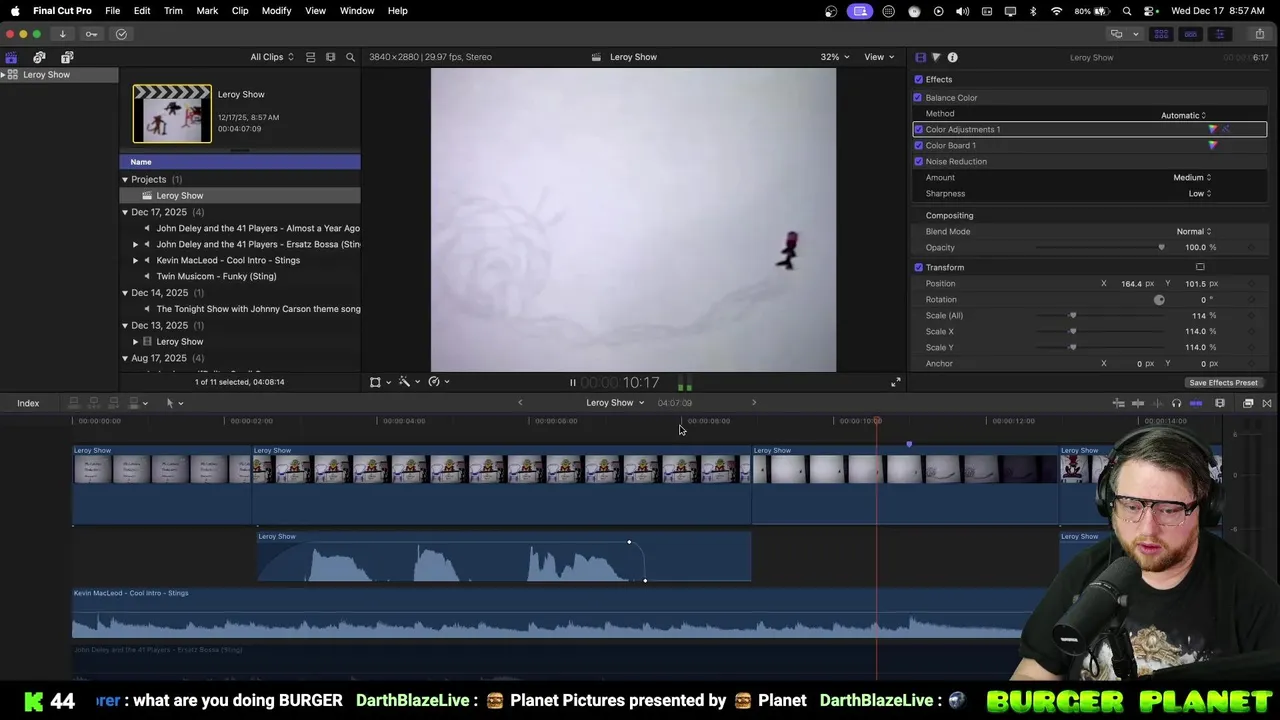Viewport: 1280px width, 720px height.
Task: Click the Import Media arrow button
Action: coord(62,34)
